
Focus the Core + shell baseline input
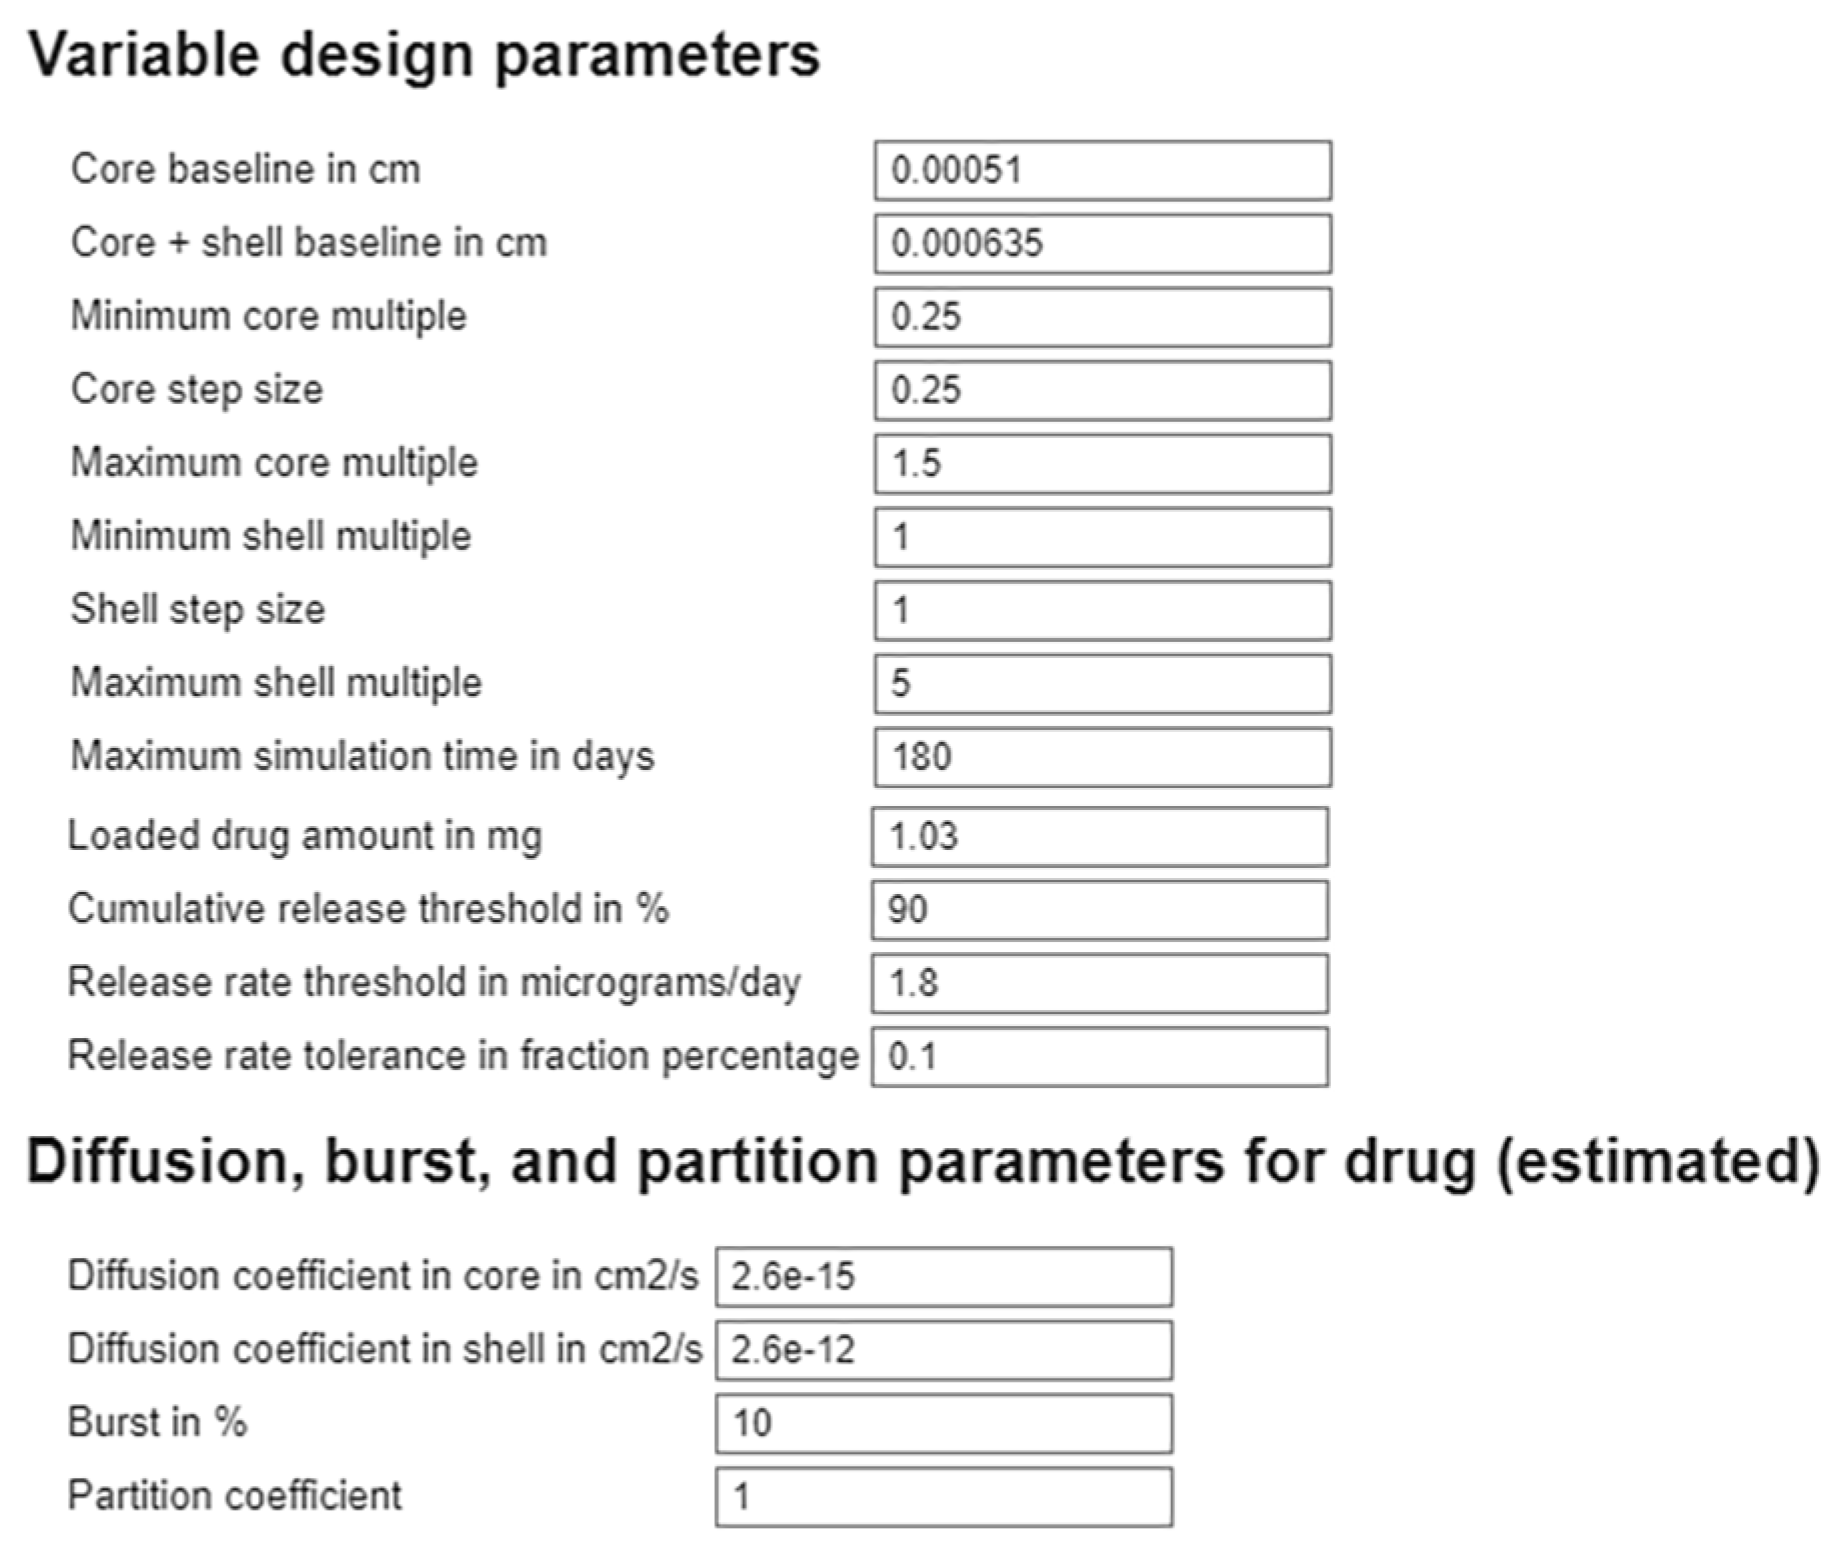click(x=1102, y=243)
